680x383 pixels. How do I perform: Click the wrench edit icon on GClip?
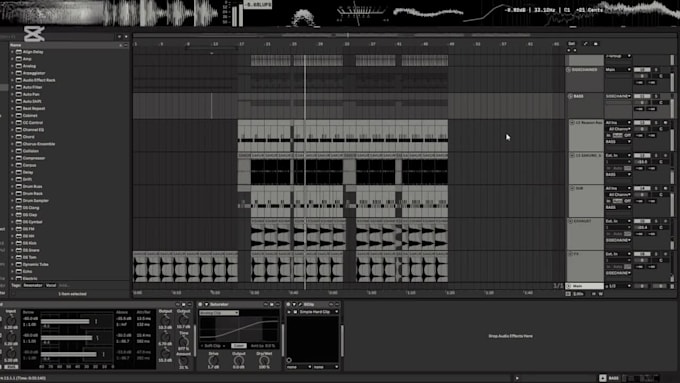[x=300, y=304]
